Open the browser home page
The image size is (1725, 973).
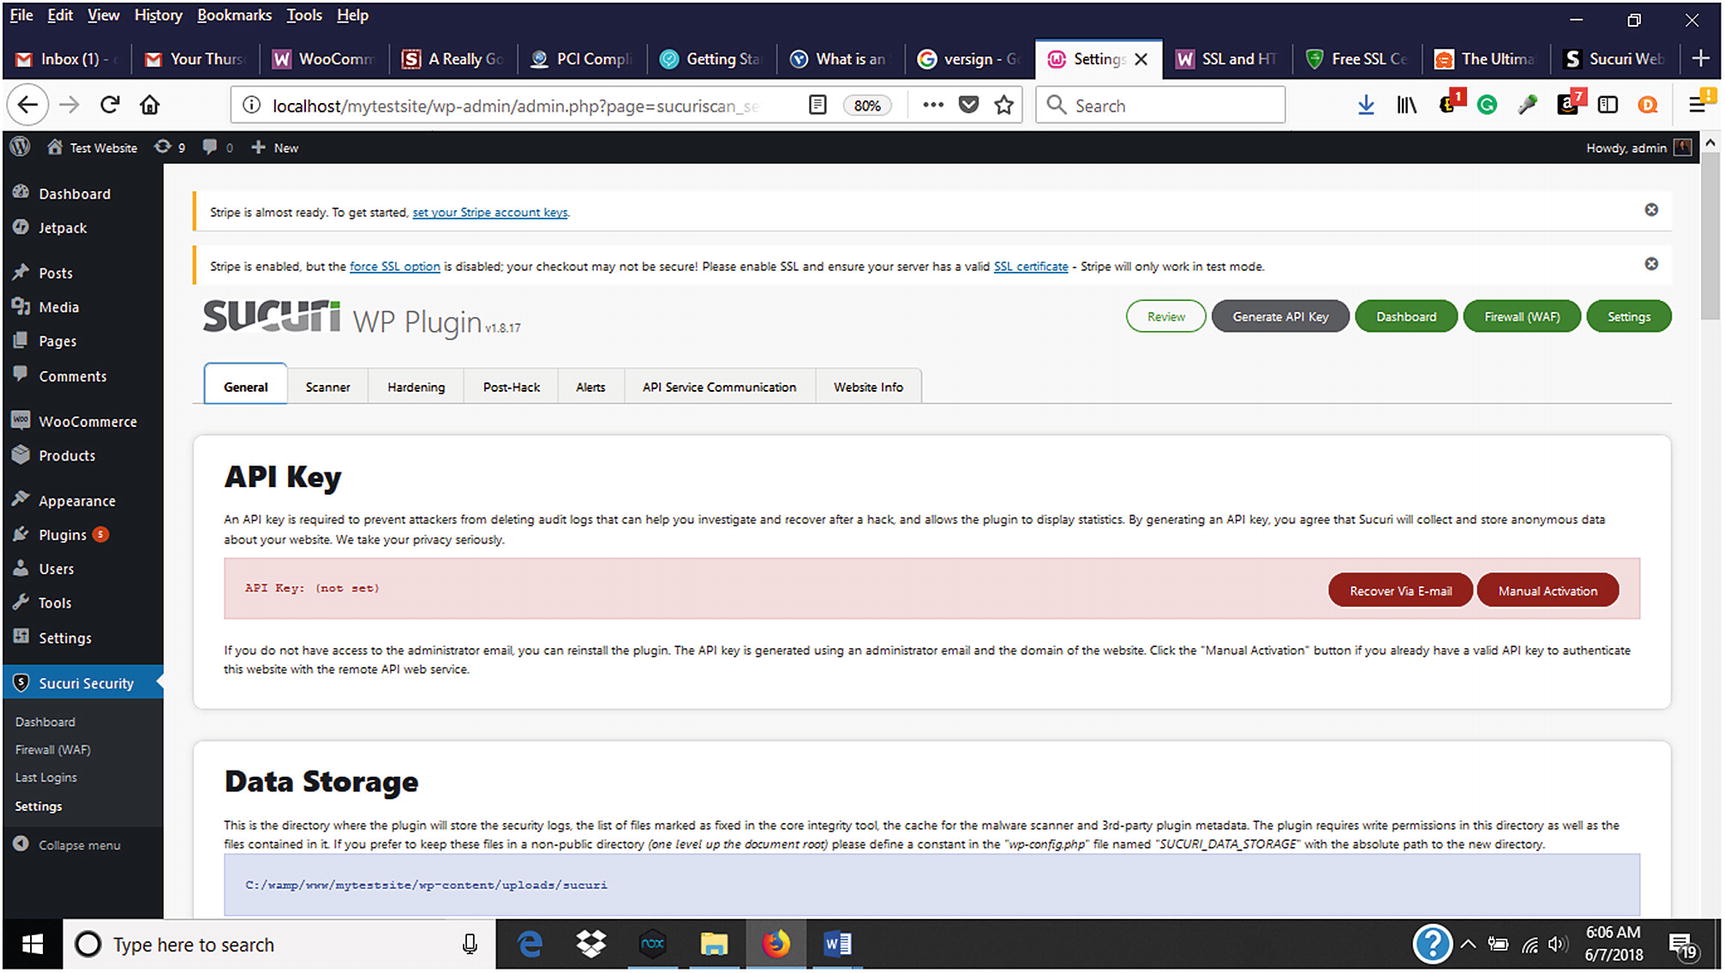point(150,105)
